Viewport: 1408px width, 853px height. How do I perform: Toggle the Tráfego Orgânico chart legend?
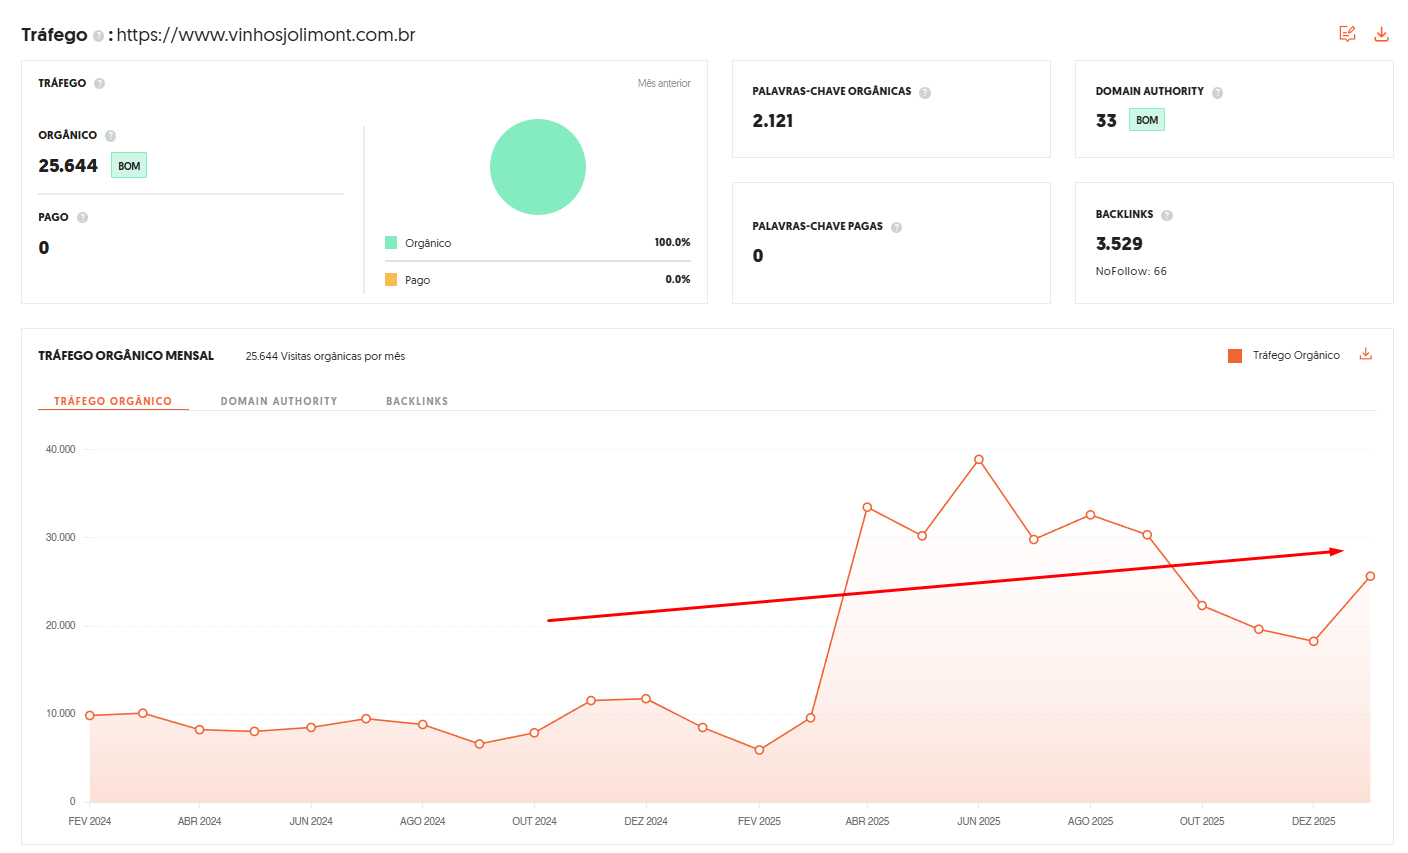point(1284,356)
